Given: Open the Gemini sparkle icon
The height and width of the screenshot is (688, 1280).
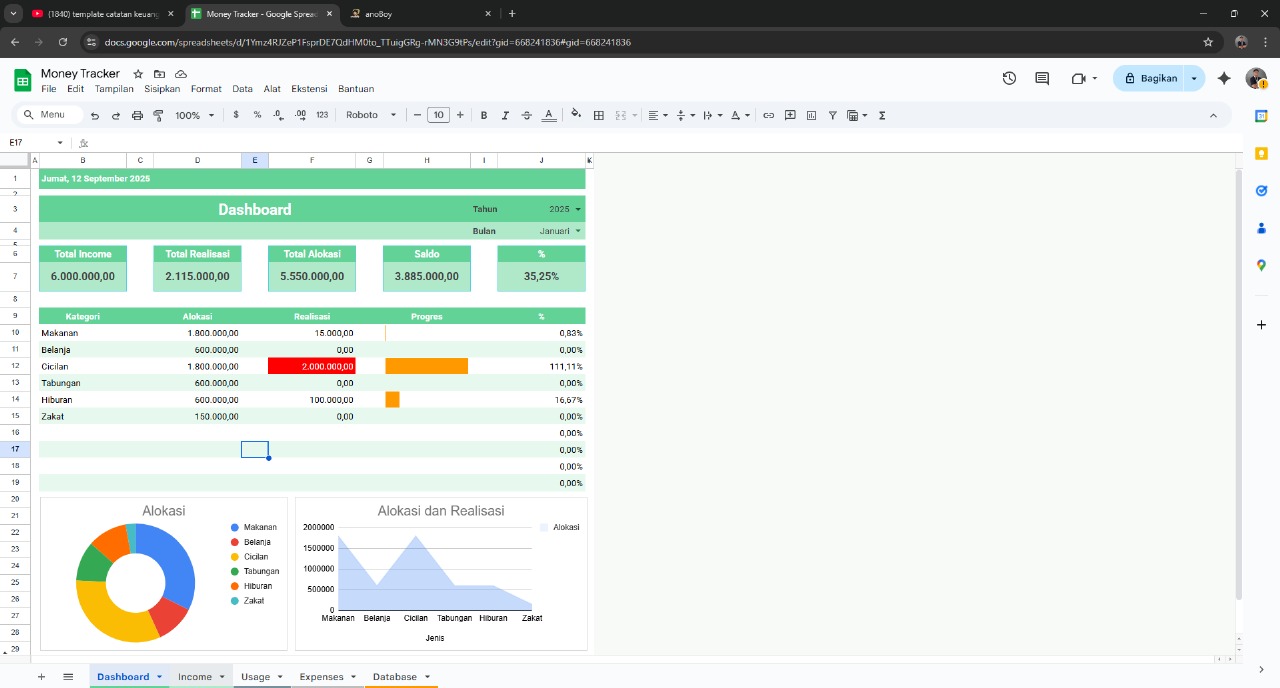Looking at the screenshot, I should 1224,78.
